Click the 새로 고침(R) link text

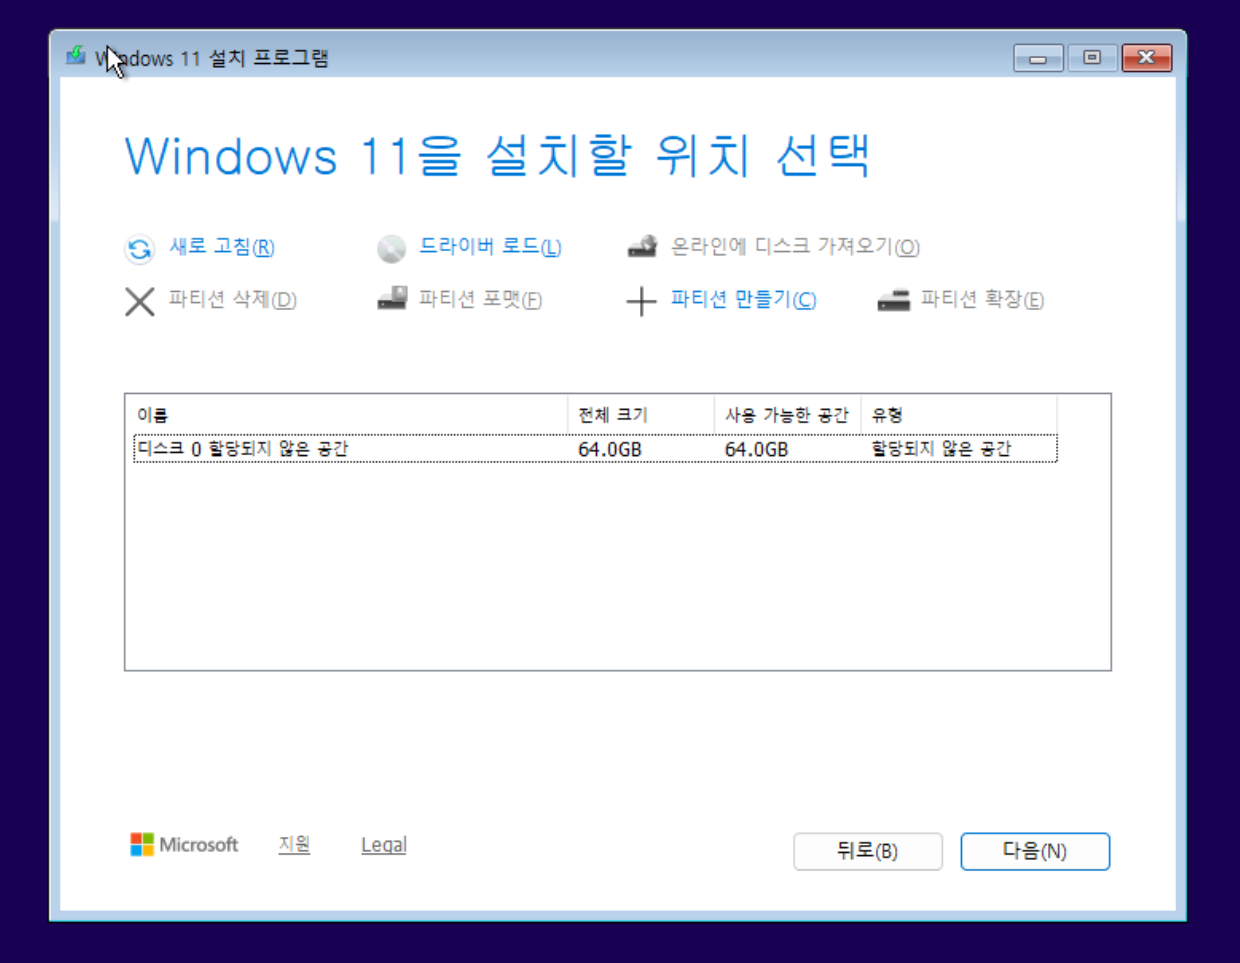pyautogui.click(x=222, y=247)
